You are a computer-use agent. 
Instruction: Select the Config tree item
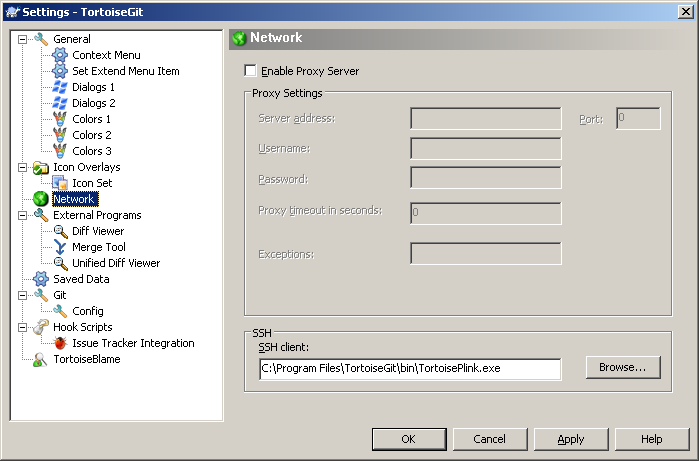(88, 311)
